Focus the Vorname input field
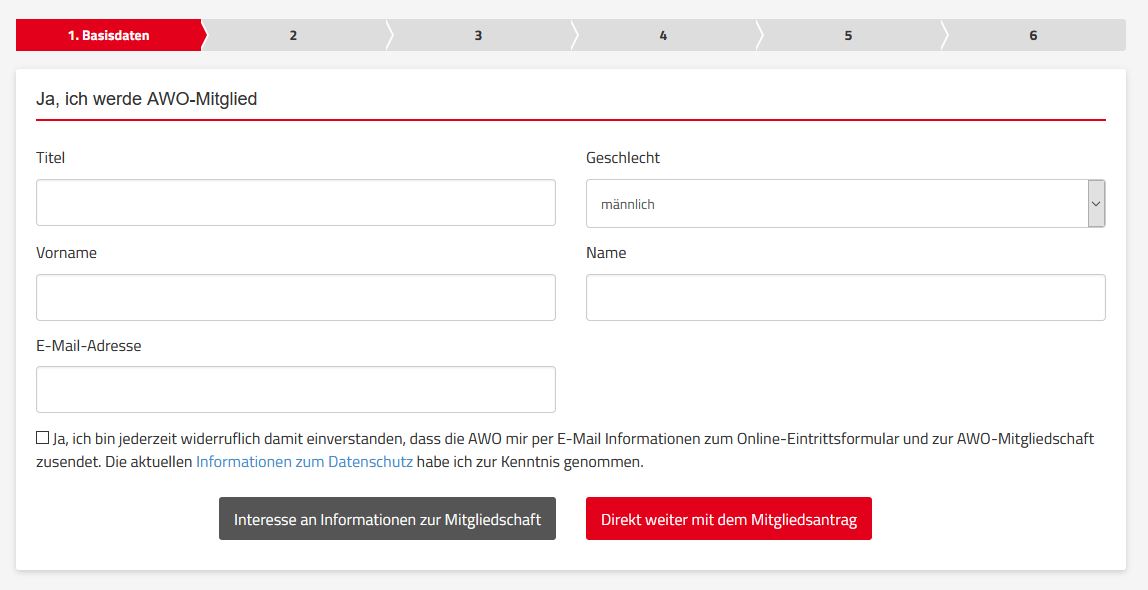 295,298
